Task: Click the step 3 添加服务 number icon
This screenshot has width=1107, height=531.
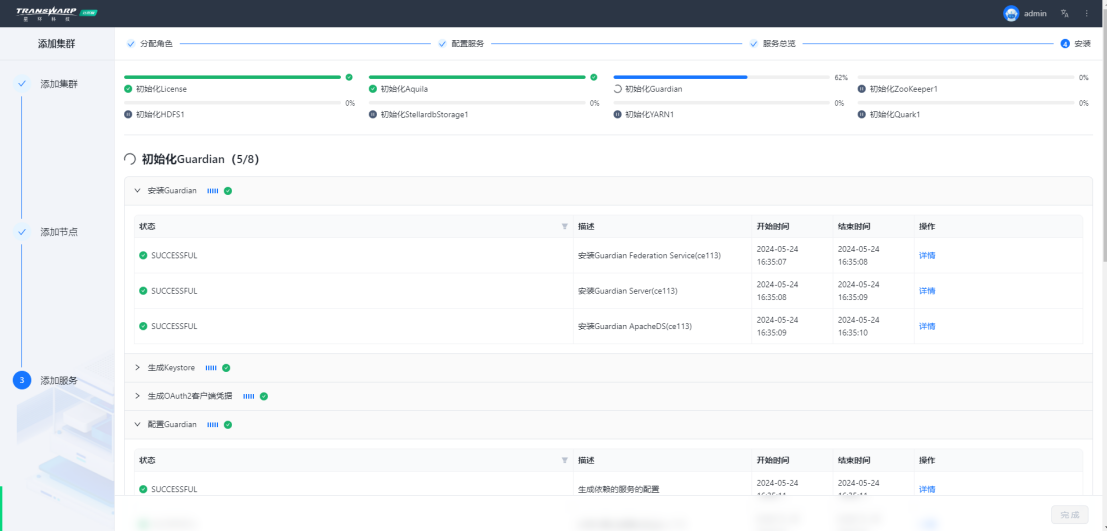Action: [x=22, y=380]
